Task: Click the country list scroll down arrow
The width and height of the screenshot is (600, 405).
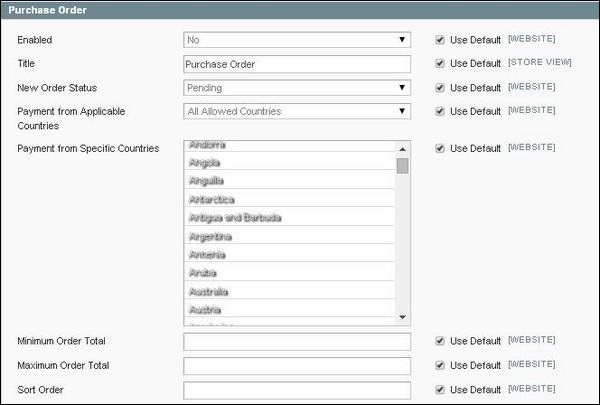Action: click(403, 317)
